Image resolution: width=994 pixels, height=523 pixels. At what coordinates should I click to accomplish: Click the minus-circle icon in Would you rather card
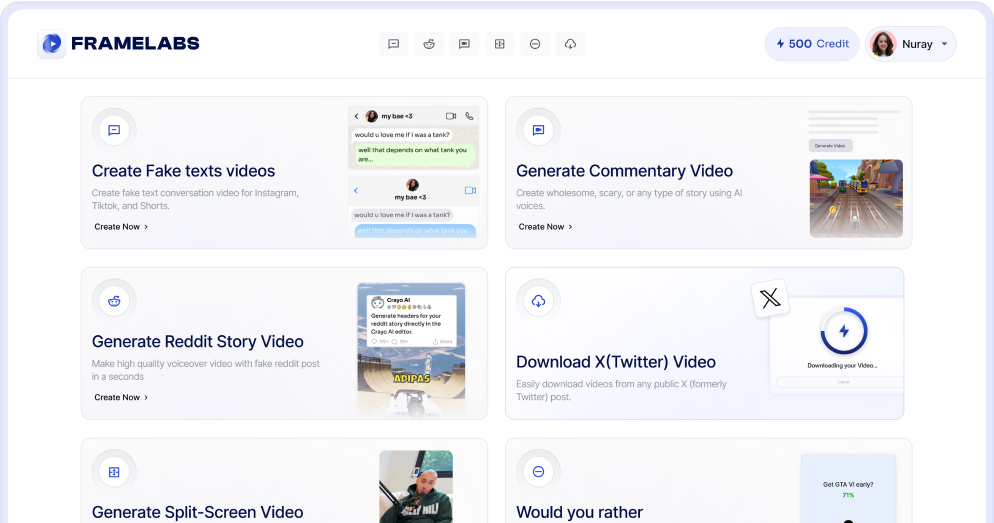click(x=538, y=472)
